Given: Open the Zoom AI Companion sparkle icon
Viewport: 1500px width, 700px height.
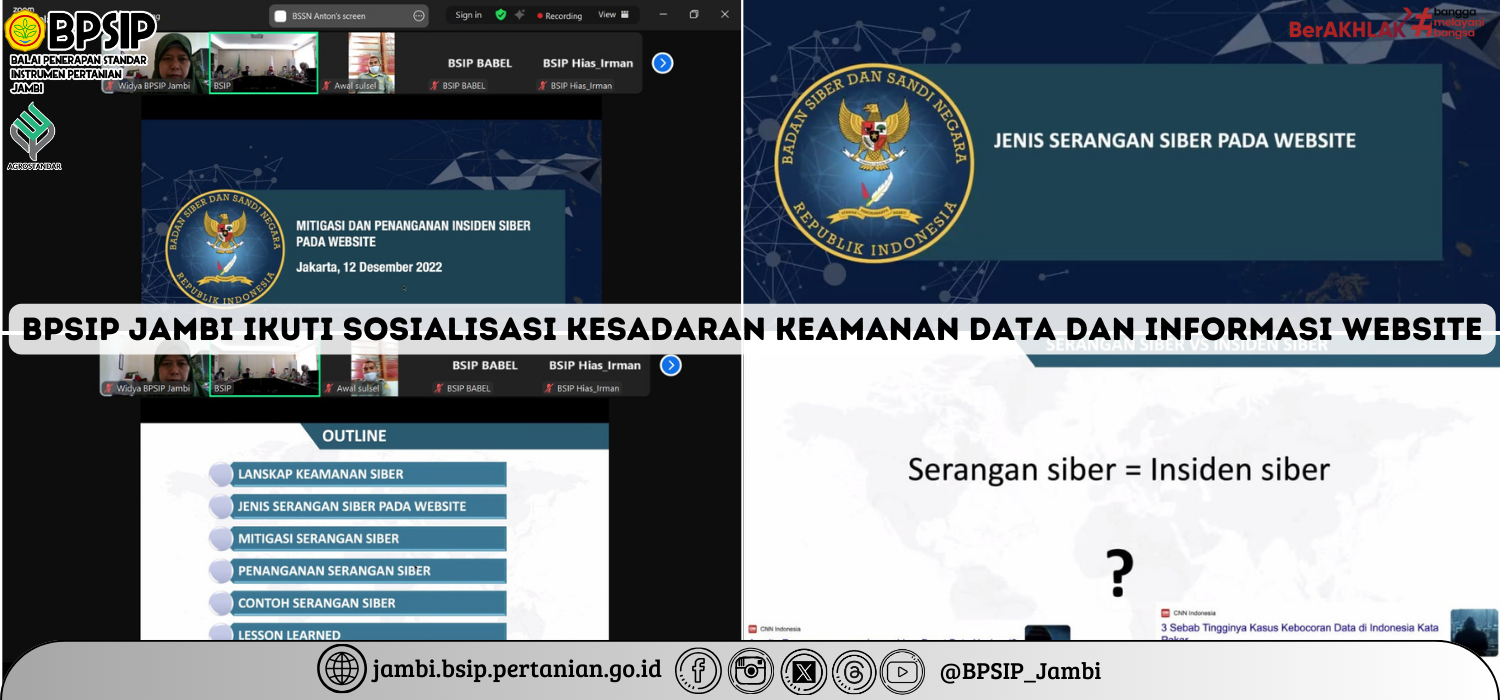Looking at the screenshot, I should [519, 15].
